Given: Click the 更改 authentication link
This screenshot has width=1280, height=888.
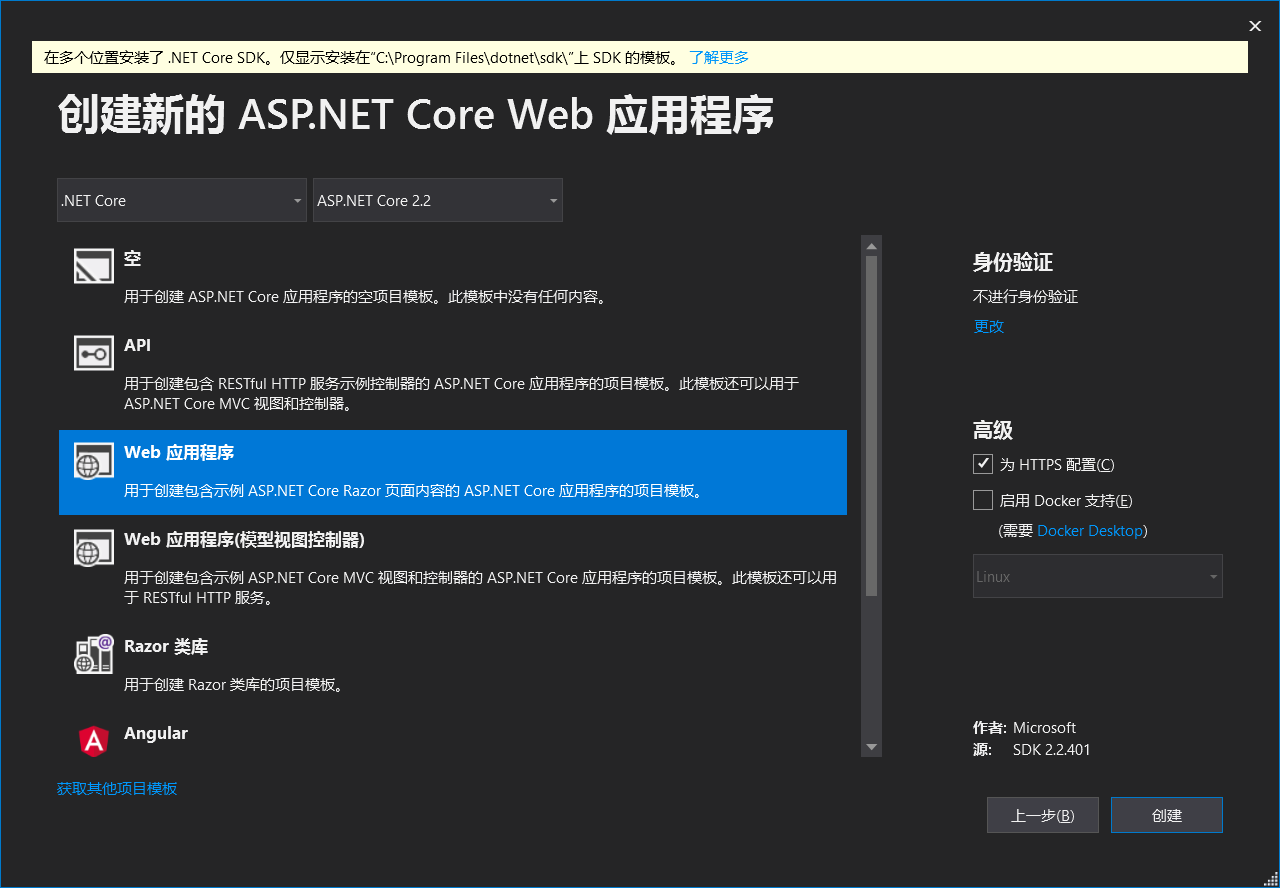Looking at the screenshot, I should 988,326.
